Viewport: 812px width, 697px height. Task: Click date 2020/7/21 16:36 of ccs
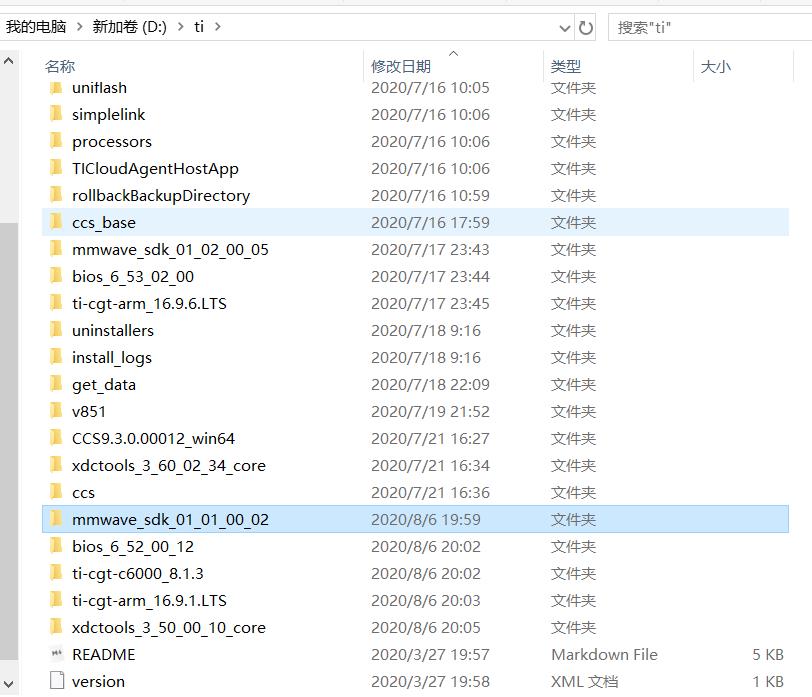tap(430, 492)
